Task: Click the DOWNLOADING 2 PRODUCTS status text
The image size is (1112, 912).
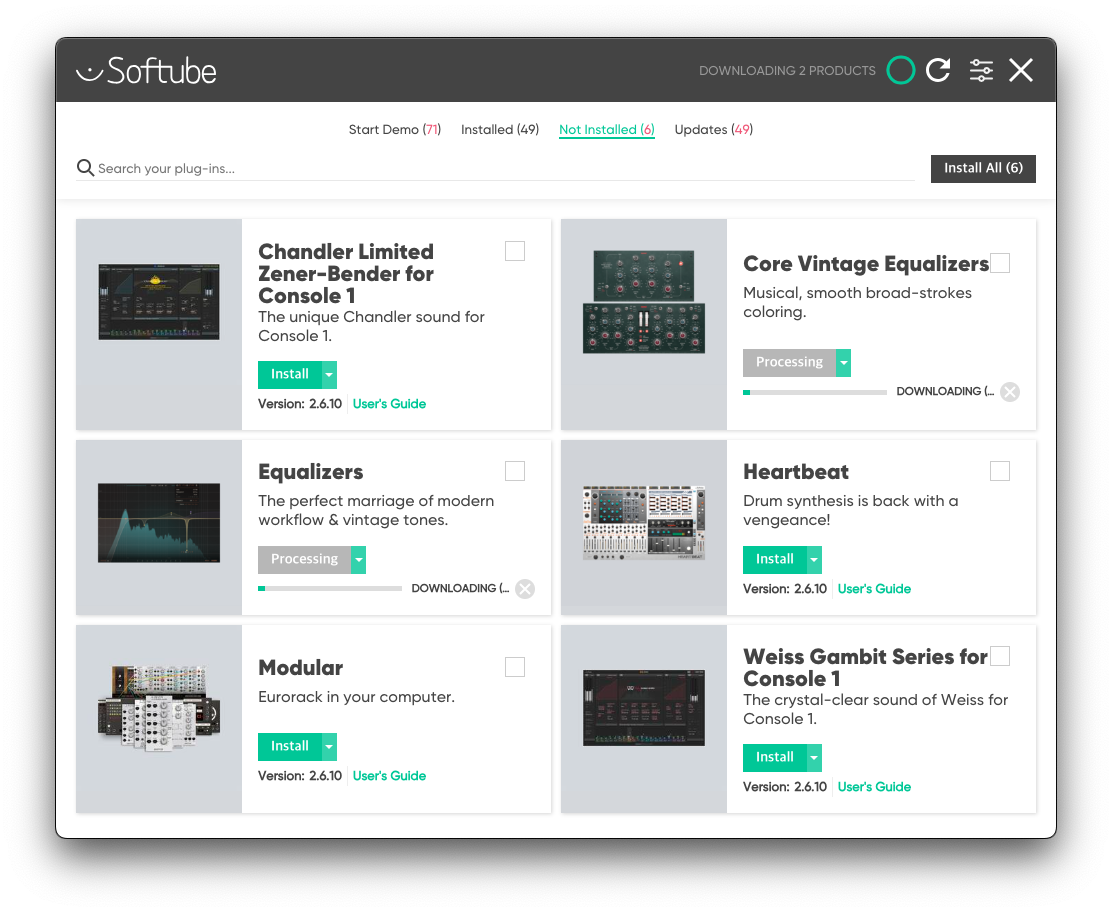Action: point(787,71)
